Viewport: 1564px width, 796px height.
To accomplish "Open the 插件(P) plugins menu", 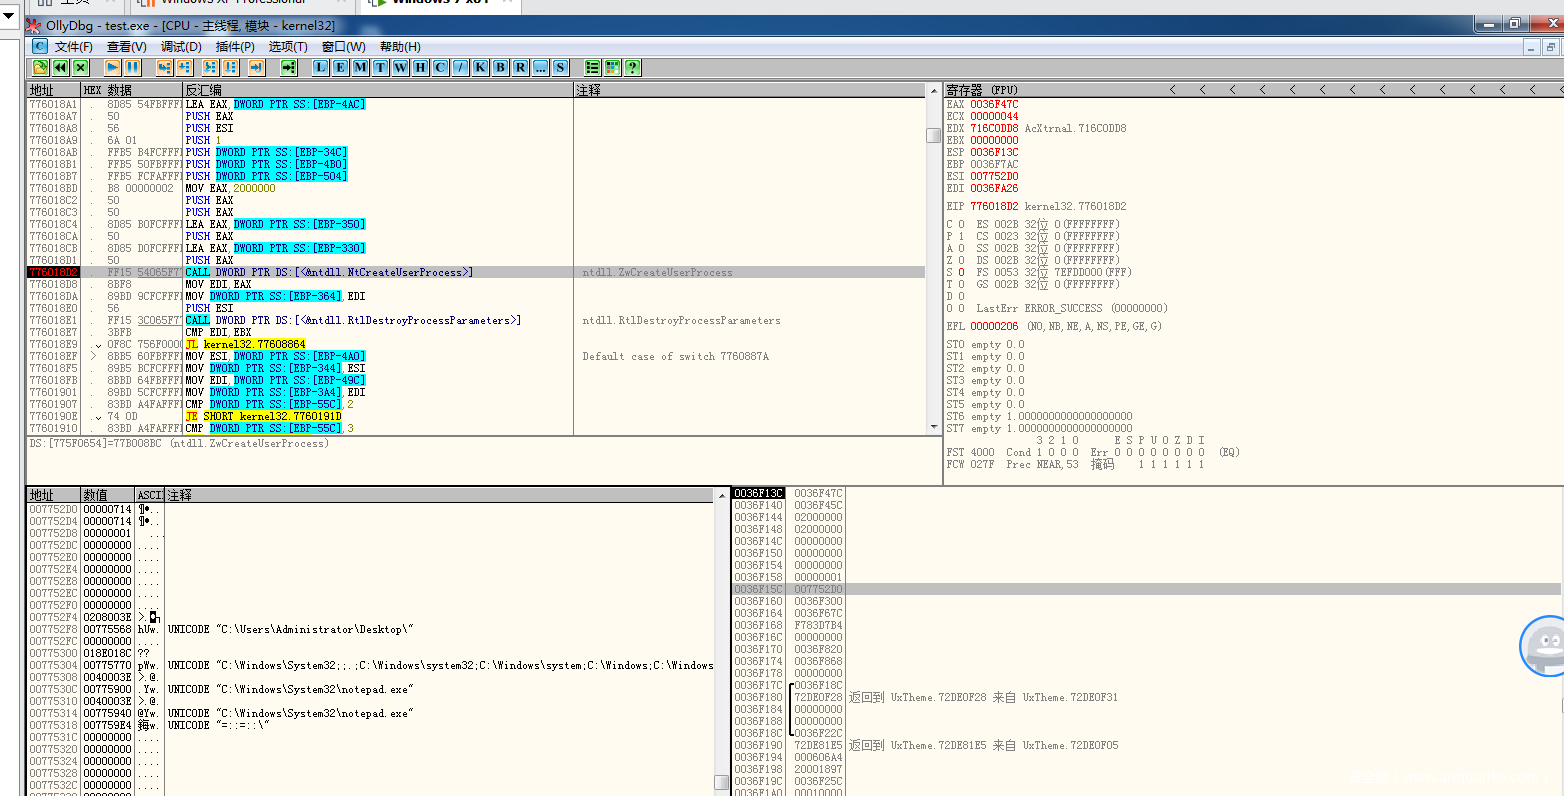I will point(235,46).
